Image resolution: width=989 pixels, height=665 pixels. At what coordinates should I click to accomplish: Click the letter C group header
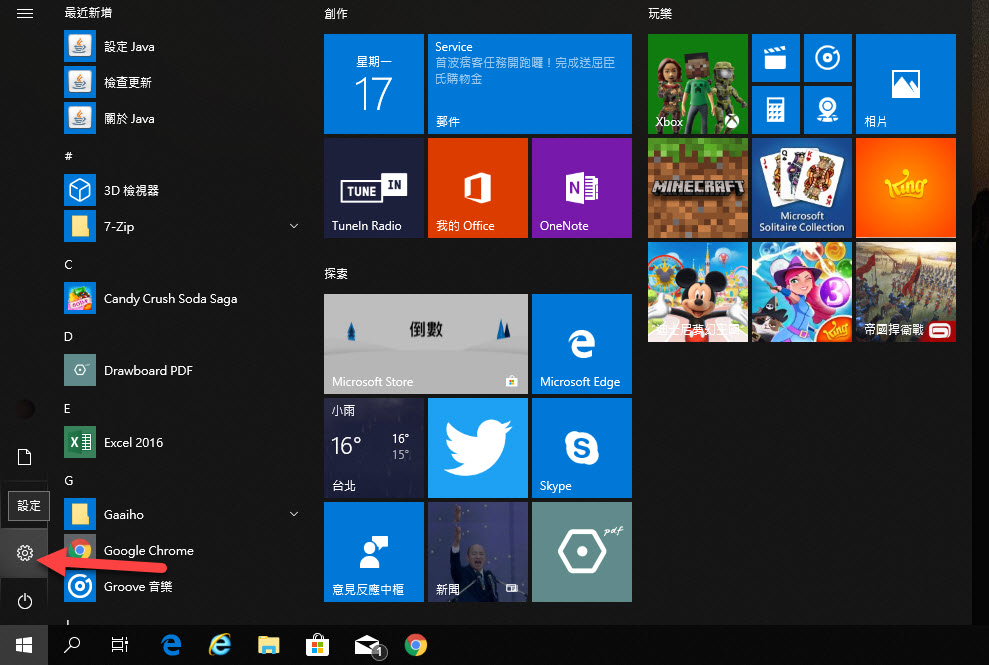[69, 265]
